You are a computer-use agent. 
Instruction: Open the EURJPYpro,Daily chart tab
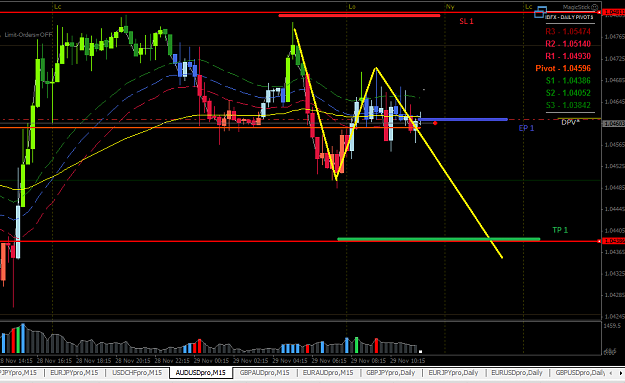pyautogui.click(x=453, y=373)
